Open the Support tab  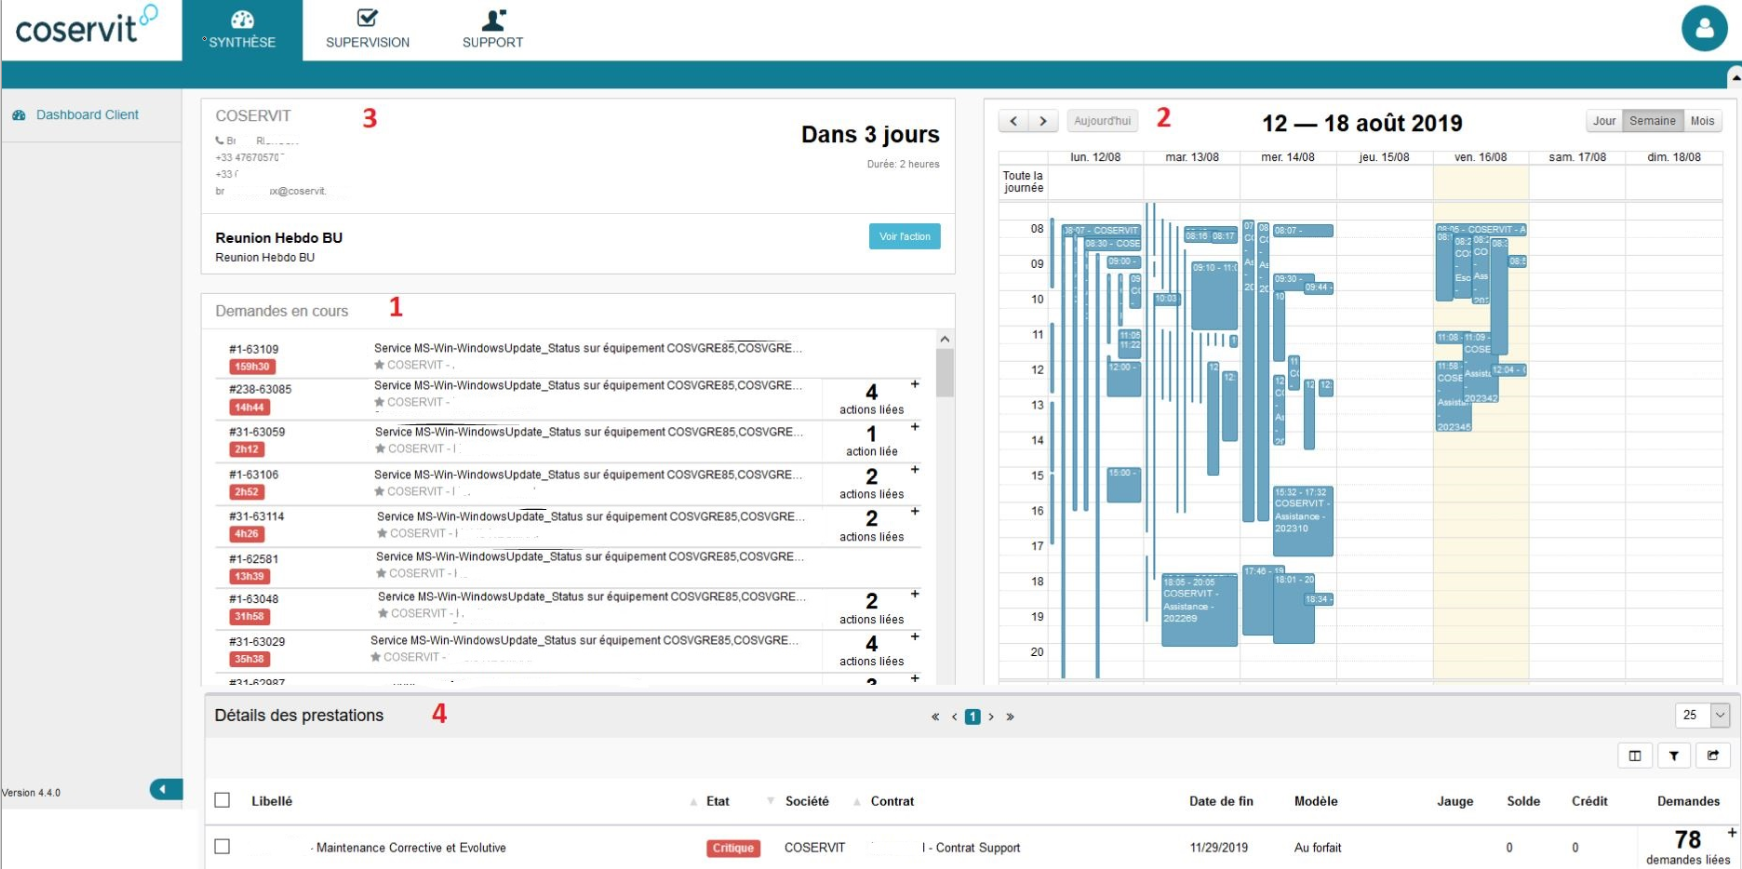pos(492,30)
